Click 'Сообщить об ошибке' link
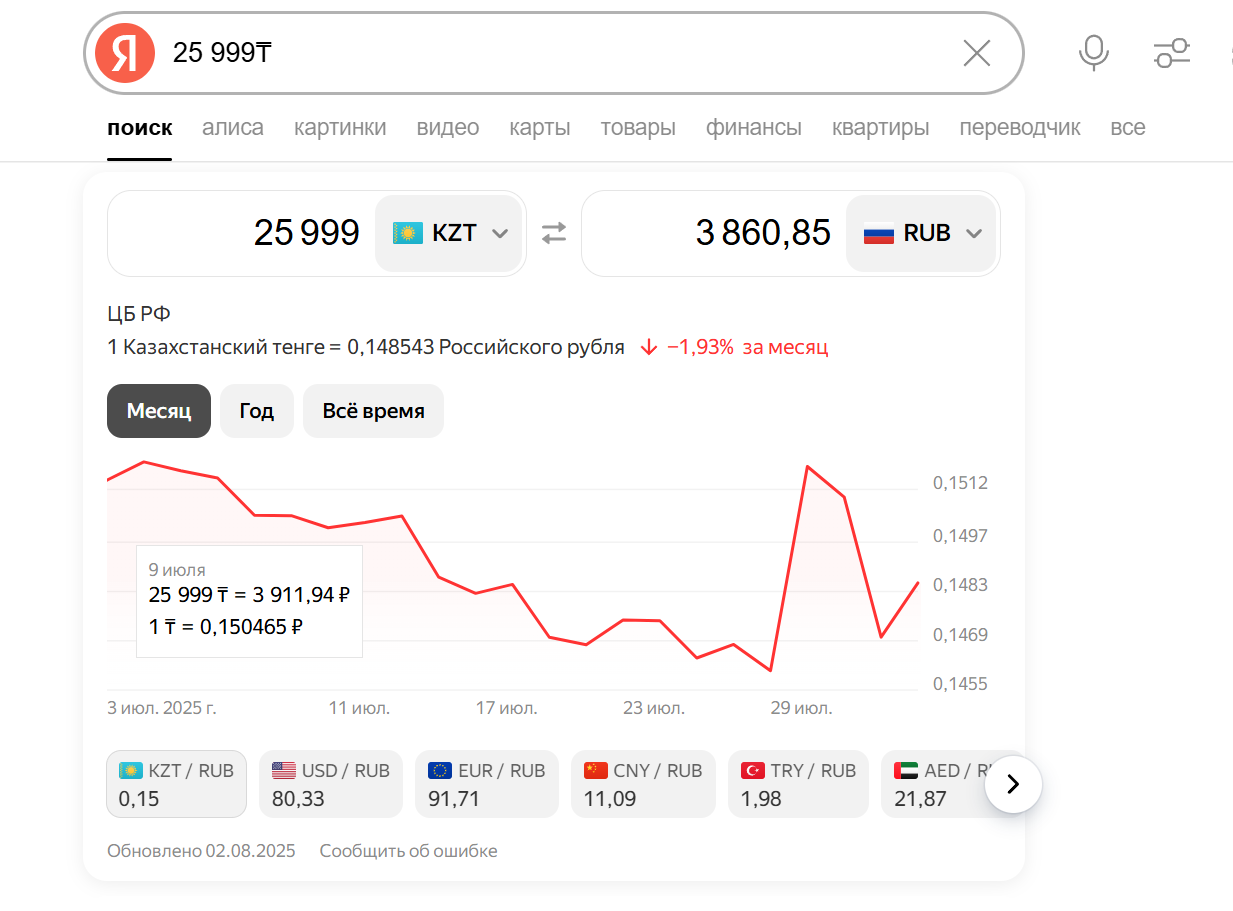The height and width of the screenshot is (911, 1233). click(408, 851)
